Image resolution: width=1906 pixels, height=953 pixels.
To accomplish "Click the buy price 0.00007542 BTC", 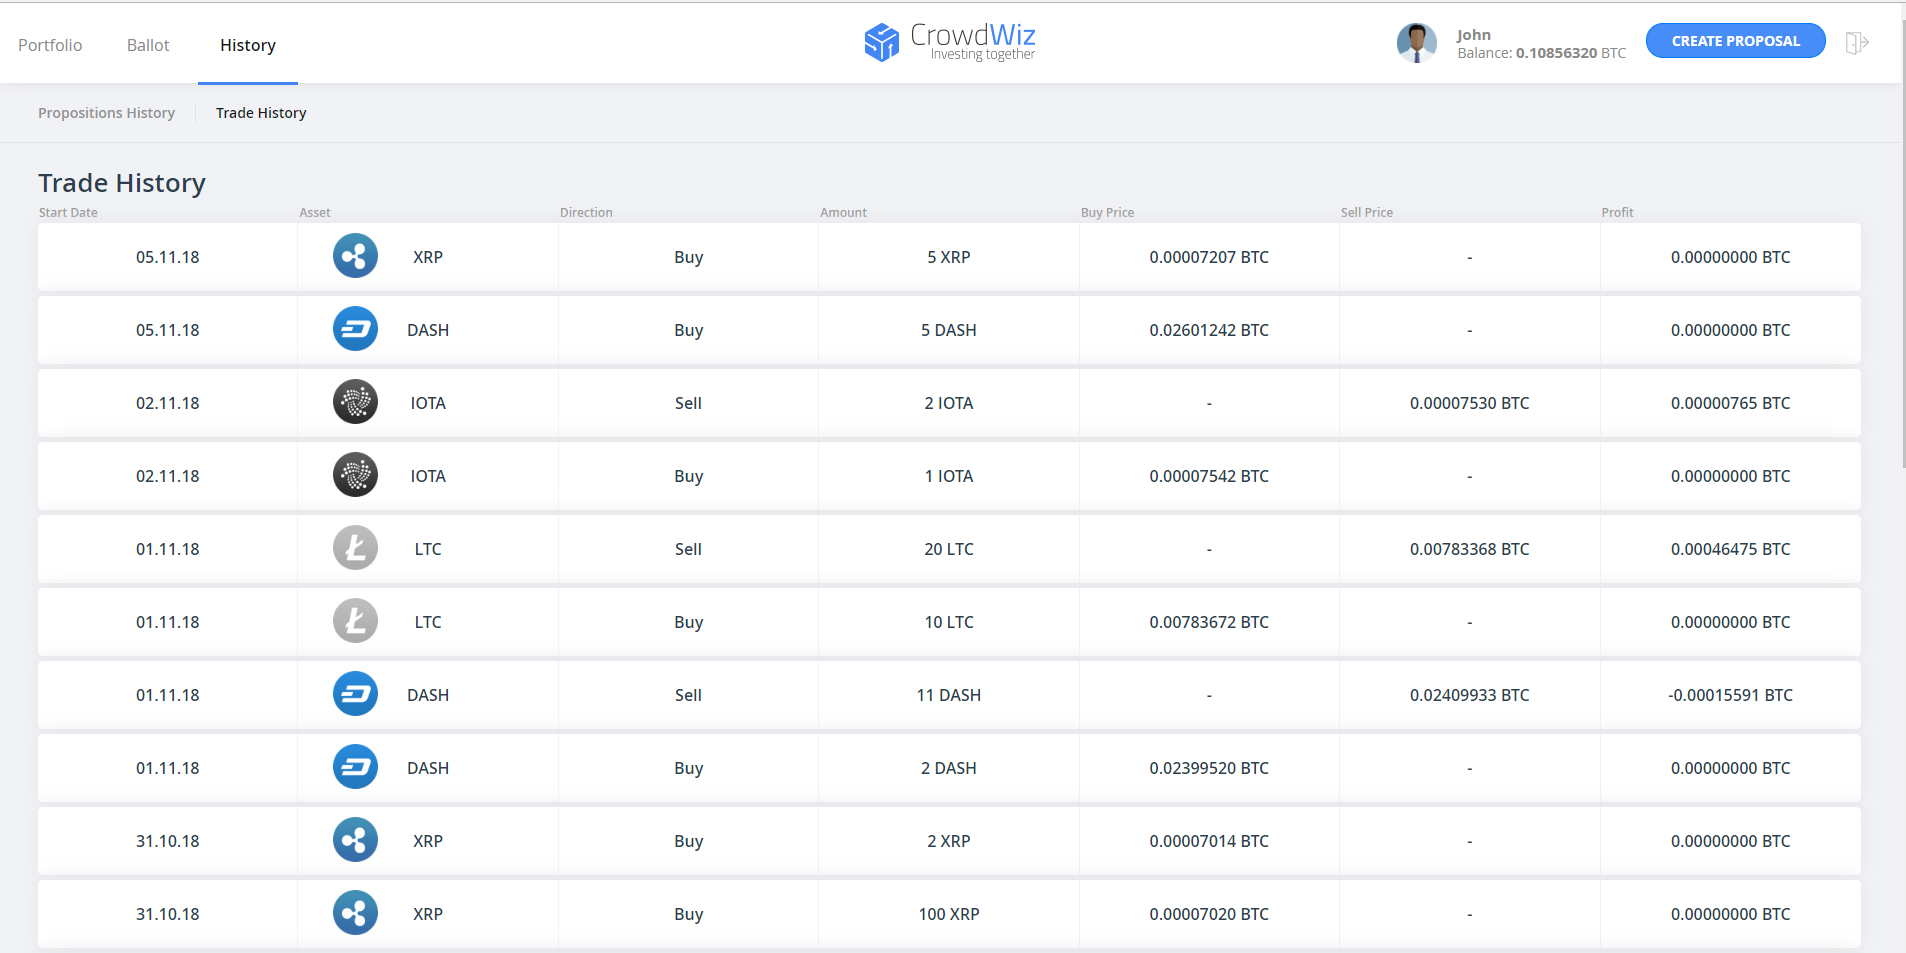I will coord(1209,476).
